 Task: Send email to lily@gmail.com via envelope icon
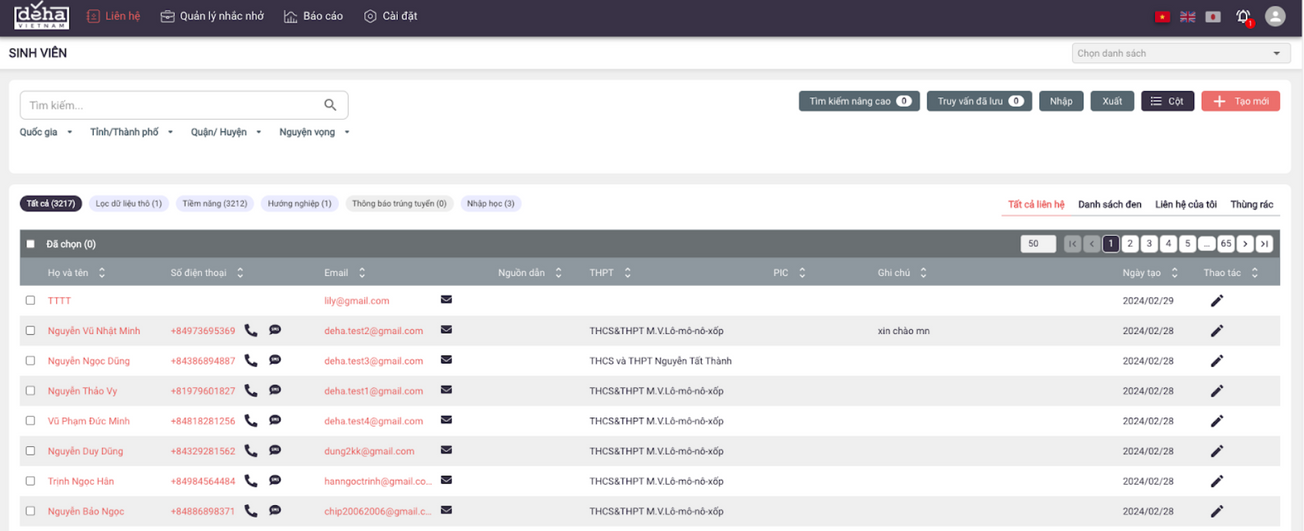pos(446,299)
